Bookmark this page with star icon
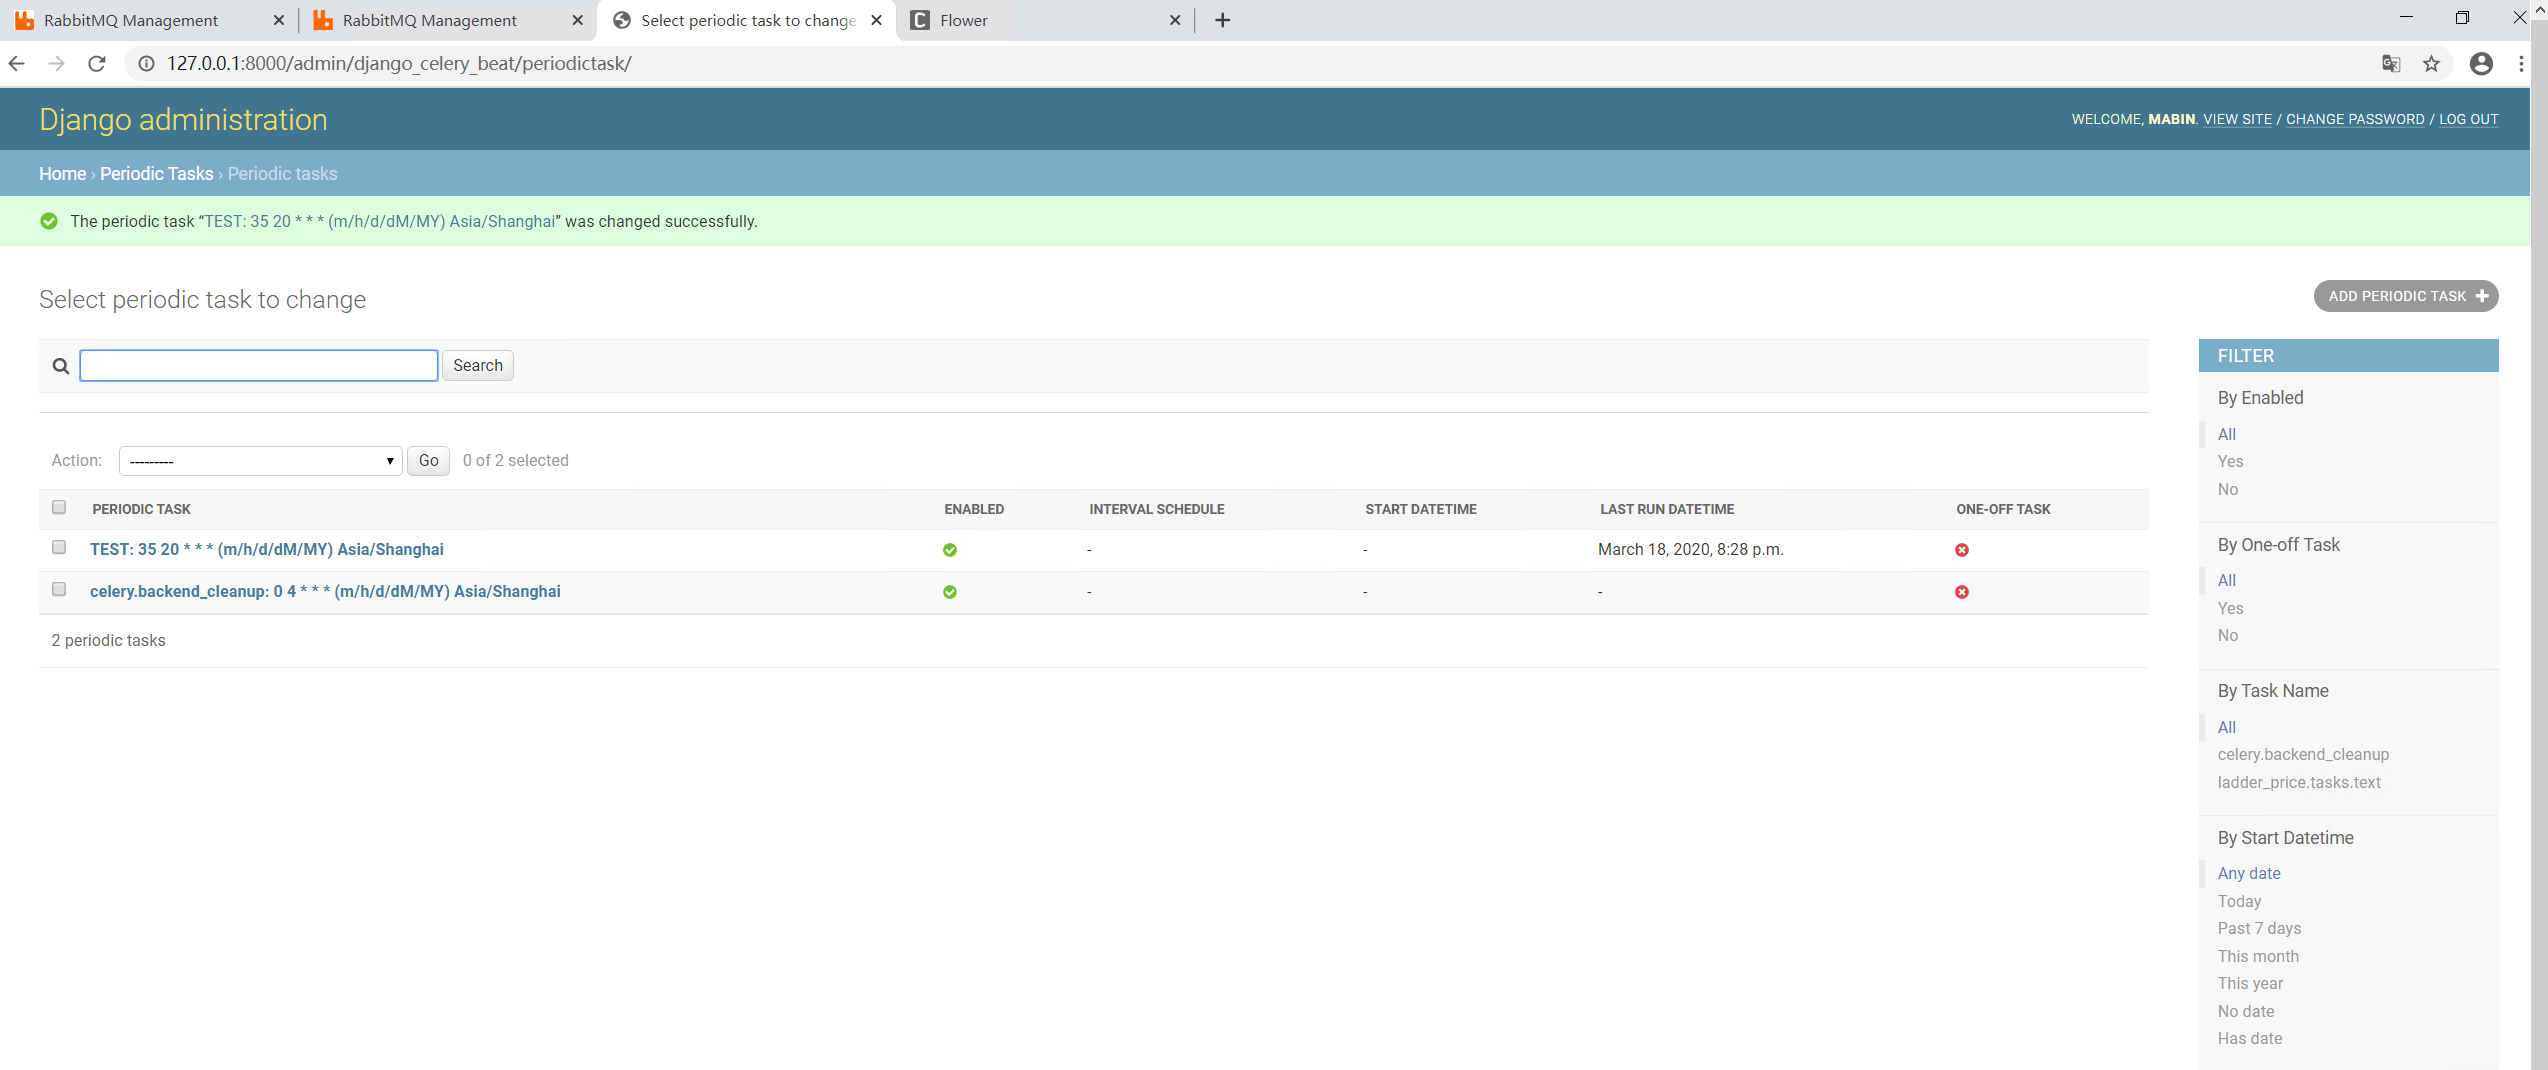2548x1070 pixels. click(2432, 64)
